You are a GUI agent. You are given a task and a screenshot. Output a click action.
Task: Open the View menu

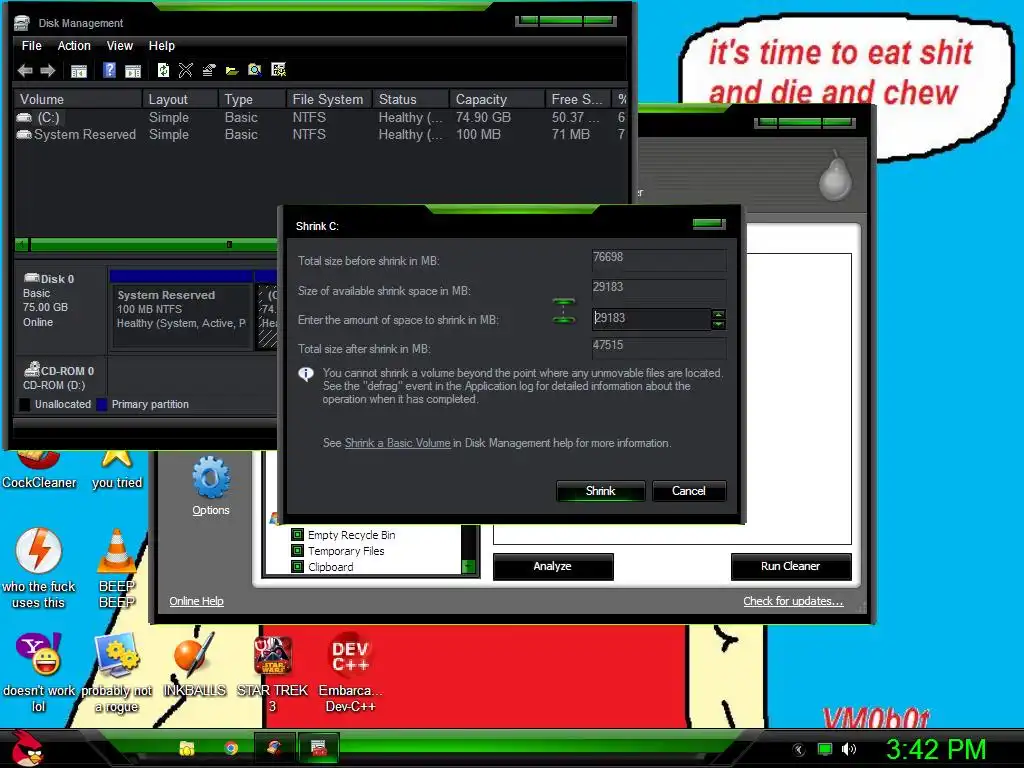pos(120,46)
